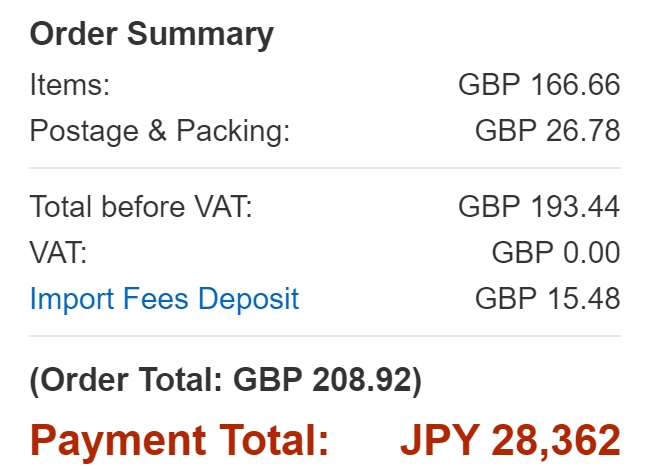Select the import fees amount GBP 15.48
657x469 pixels.
[547, 298]
